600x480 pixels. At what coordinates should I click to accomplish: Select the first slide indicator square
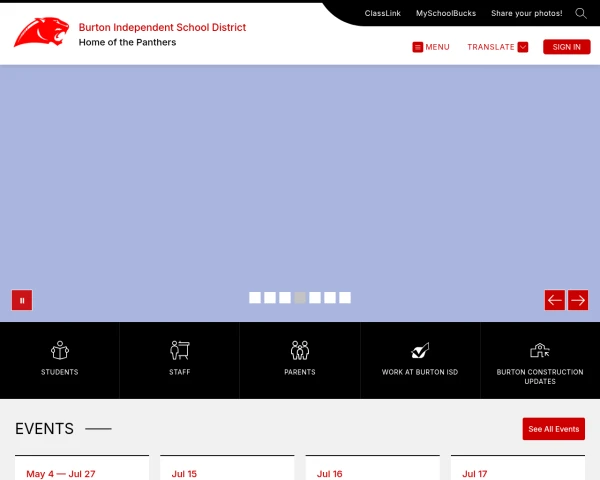255,297
